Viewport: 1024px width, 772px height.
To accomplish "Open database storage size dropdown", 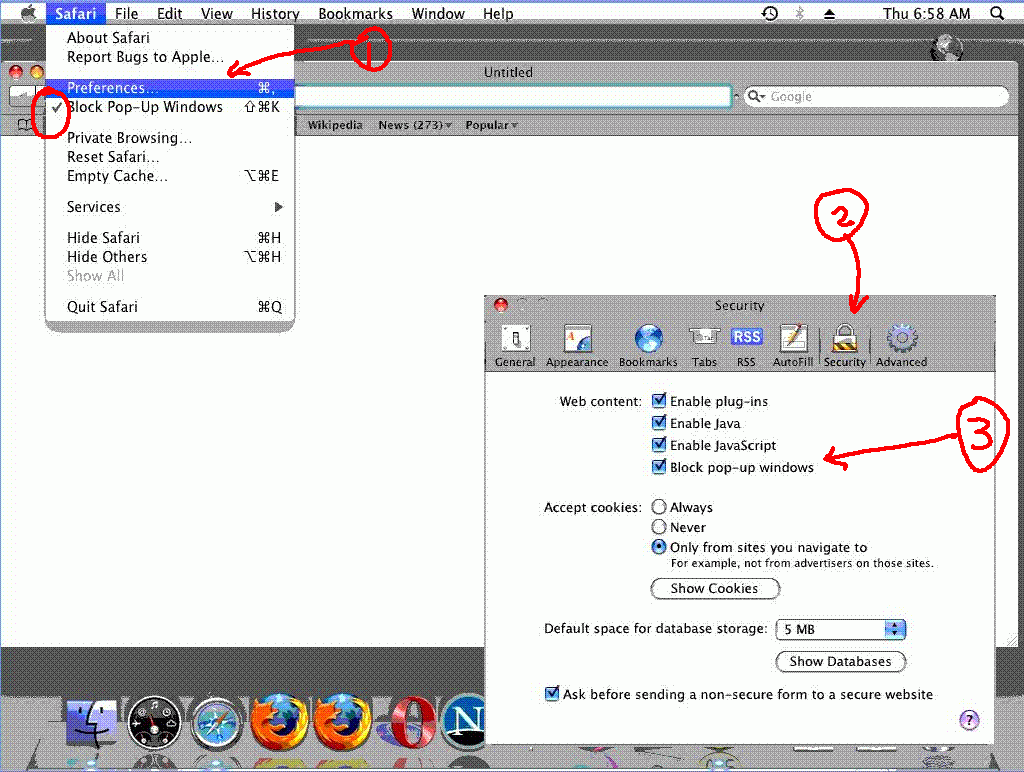I will pyautogui.click(x=840, y=629).
